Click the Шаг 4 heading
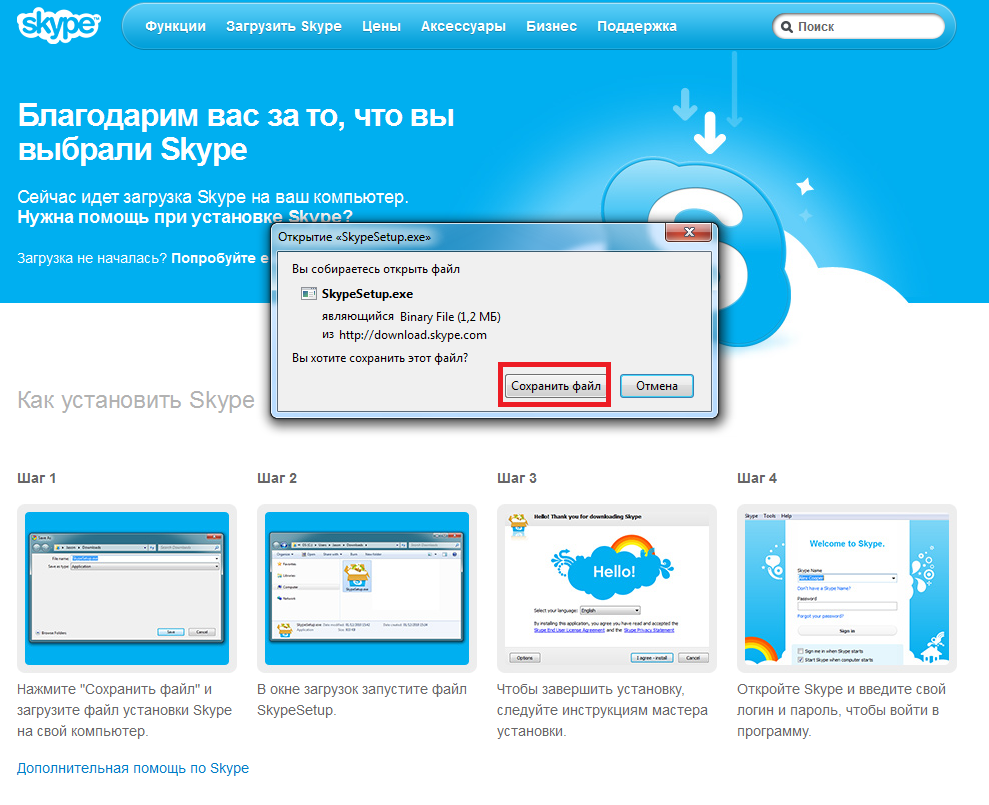This screenshot has height=805, width=989. point(757,478)
